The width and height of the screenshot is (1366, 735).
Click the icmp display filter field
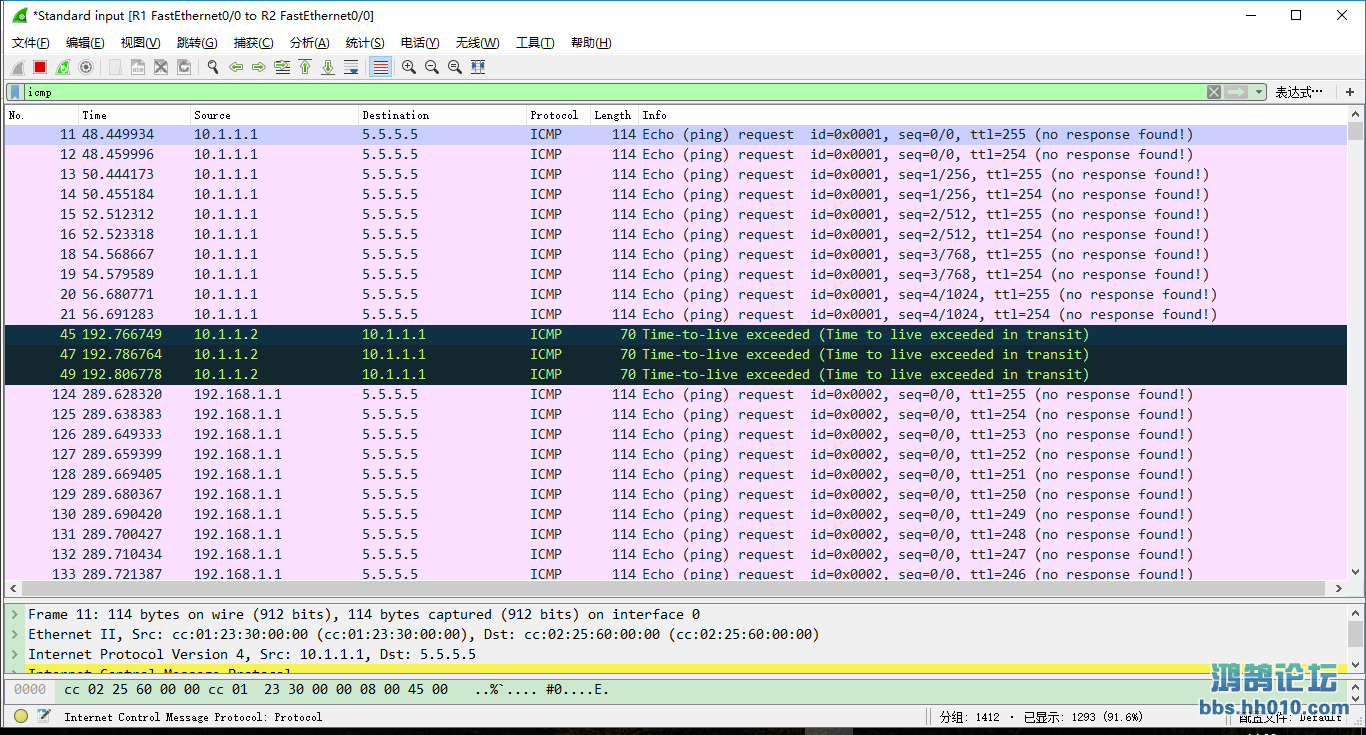click(x=615, y=92)
